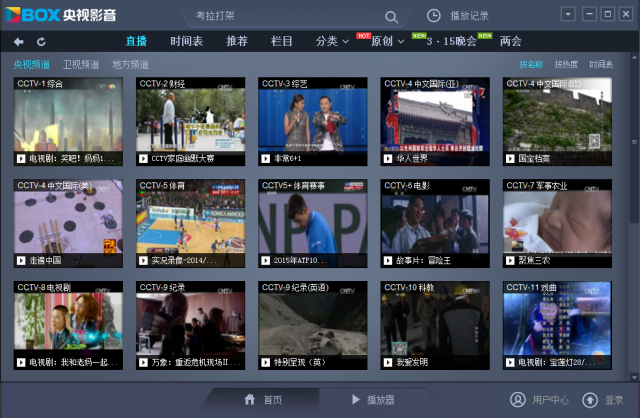640x418 pixels.
Task: Play icon next to 电视剧：宝莲灯
Action: 510,362
